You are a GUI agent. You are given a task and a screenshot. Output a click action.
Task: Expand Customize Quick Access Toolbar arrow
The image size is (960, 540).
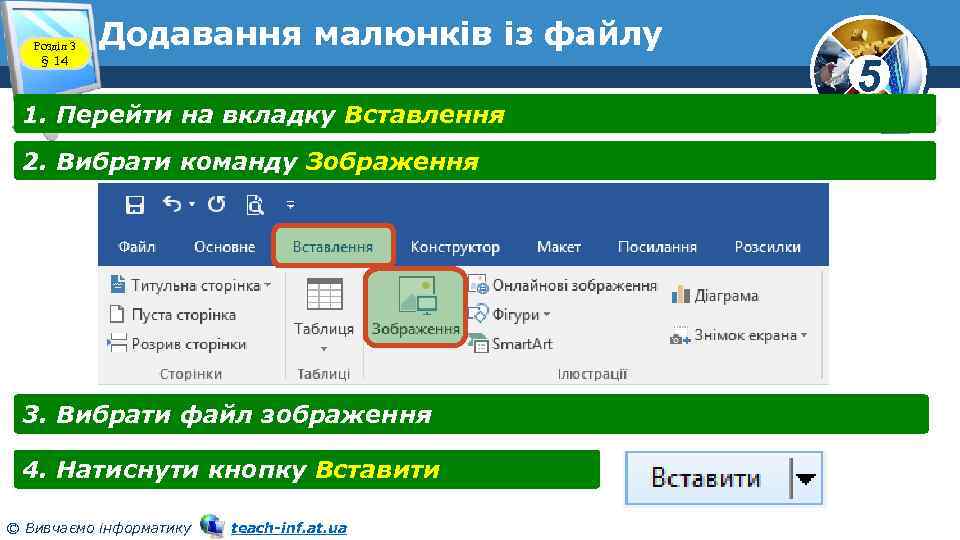coord(291,205)
